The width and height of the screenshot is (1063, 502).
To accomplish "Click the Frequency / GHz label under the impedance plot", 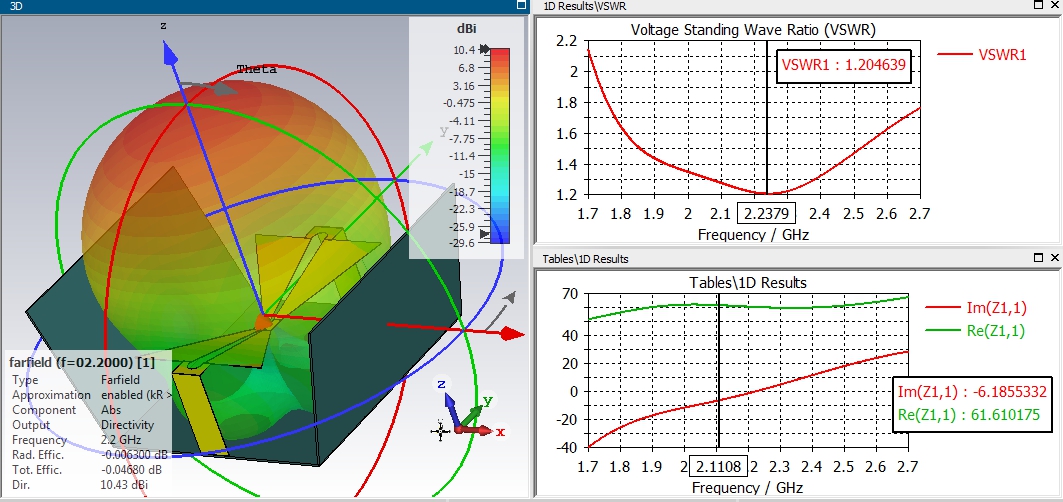I will click(x=748, y=487).
